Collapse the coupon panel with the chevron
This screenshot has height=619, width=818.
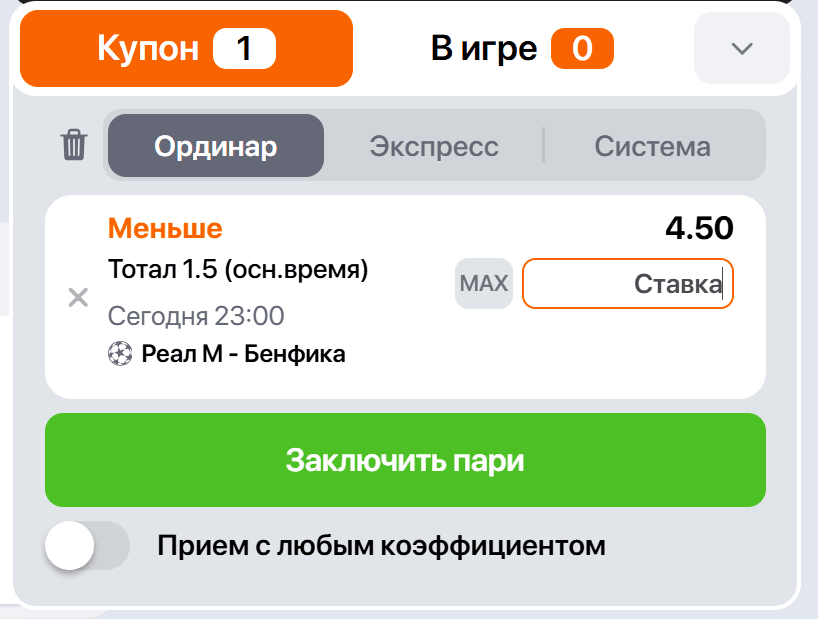coord(740,47)
